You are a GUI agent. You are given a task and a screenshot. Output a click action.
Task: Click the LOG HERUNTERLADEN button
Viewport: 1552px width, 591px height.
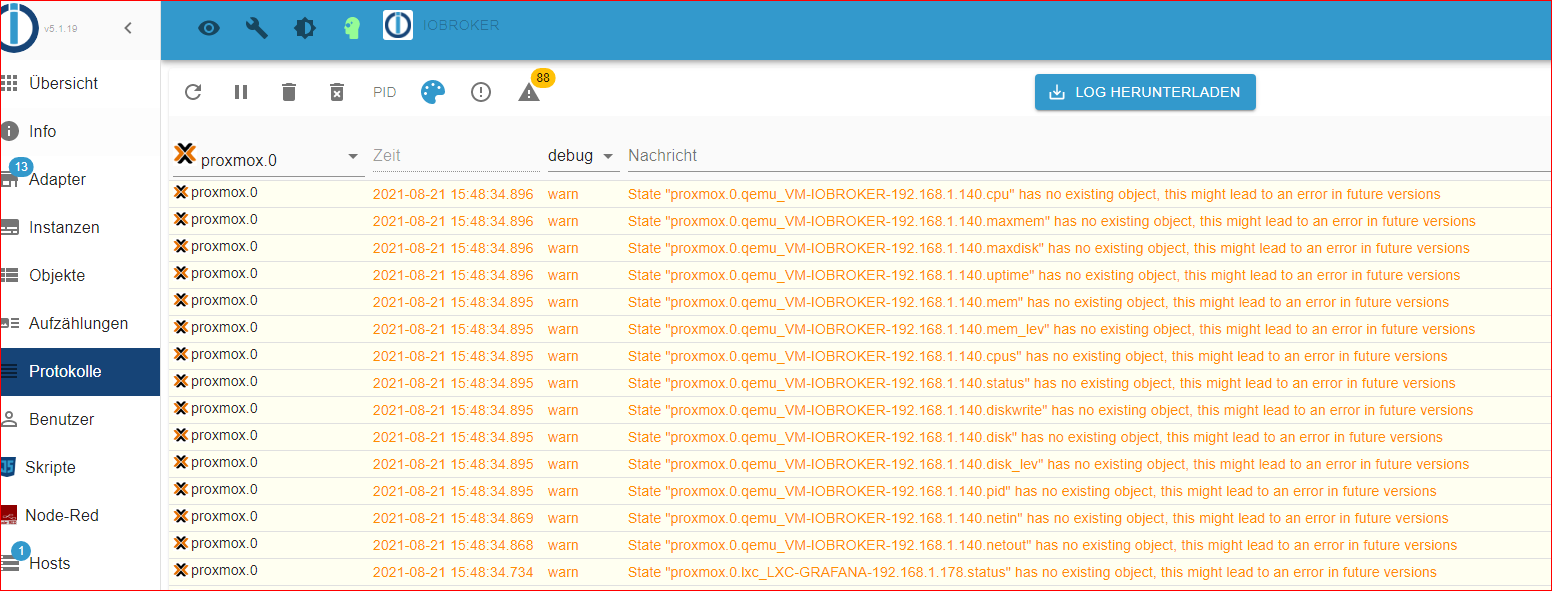[x=1145, y=92]
